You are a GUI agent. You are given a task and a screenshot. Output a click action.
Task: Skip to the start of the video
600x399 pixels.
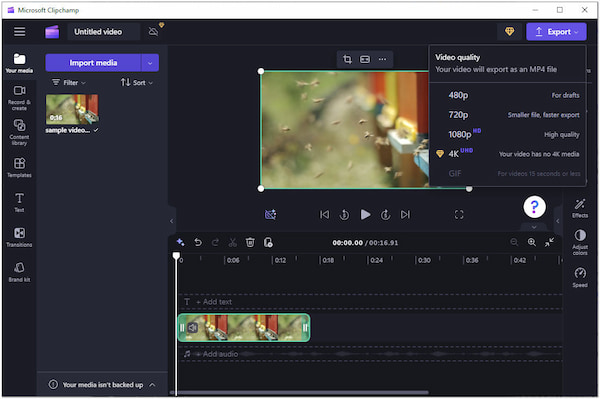(x=324, y=214)
